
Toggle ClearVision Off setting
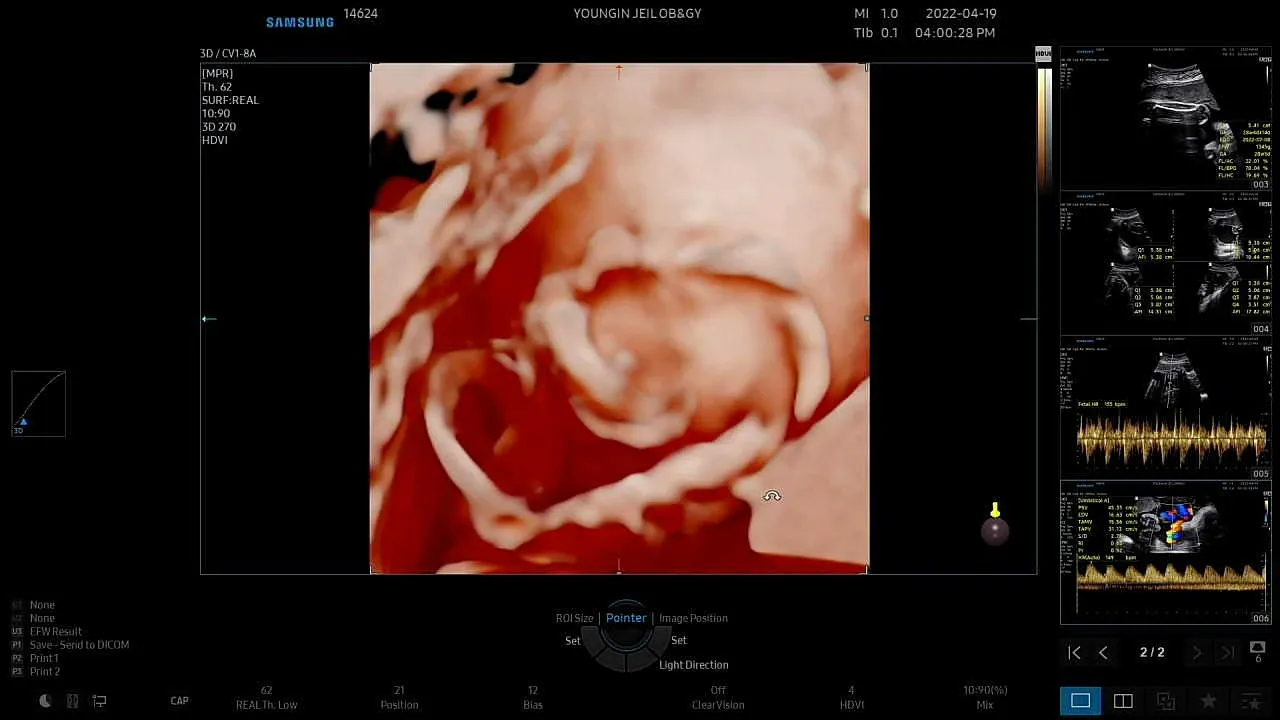coord(718,697)
